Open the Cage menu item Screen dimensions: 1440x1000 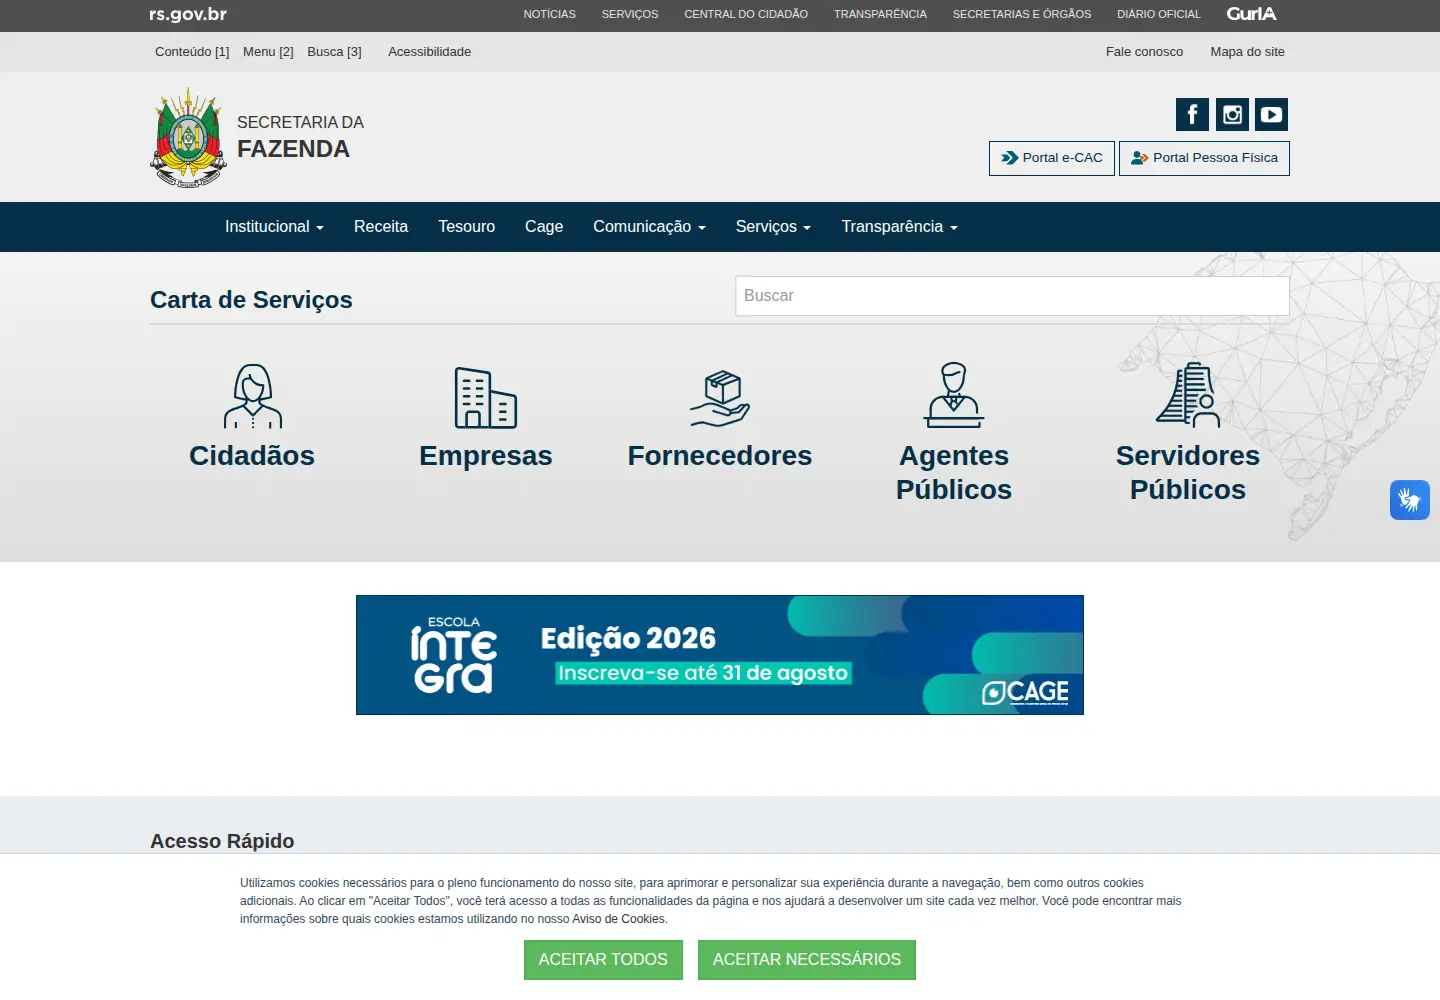point(544,227)
